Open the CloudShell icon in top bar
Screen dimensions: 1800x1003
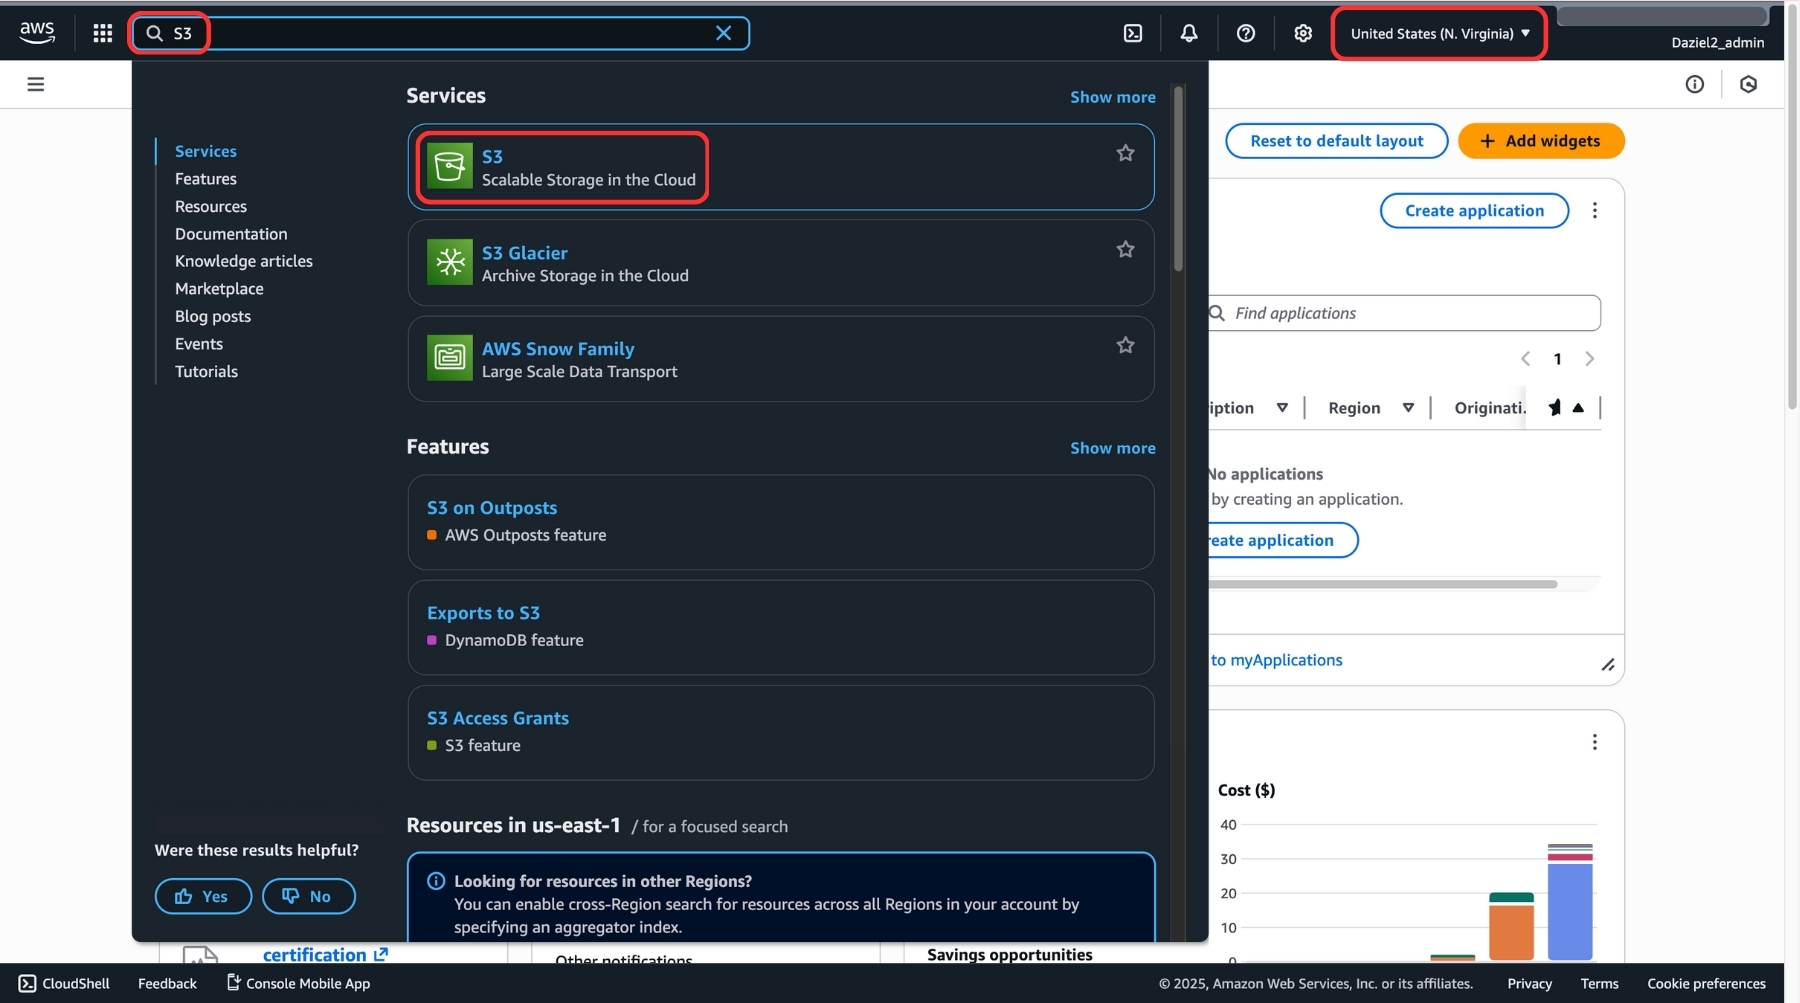(x=1132, y=33)
